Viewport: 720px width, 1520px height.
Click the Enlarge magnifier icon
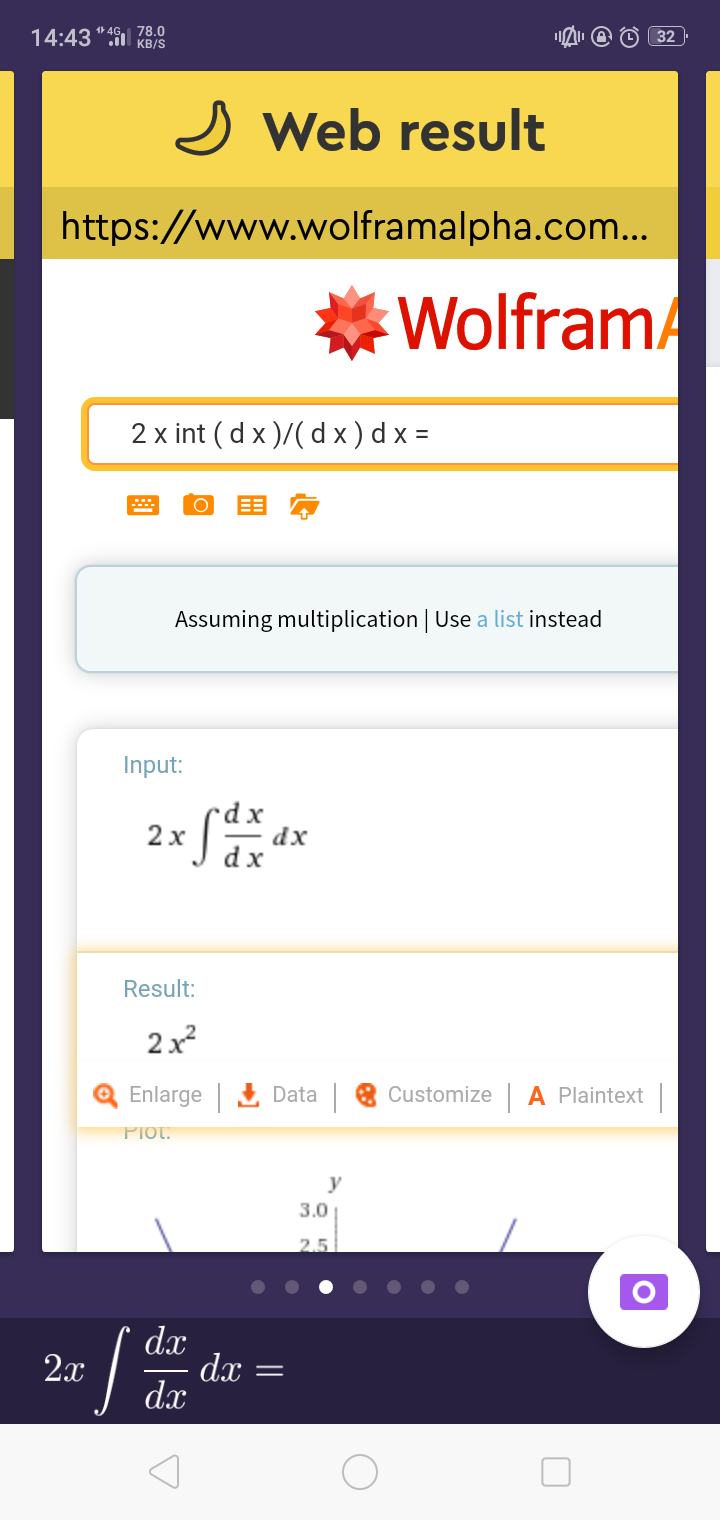[105, 1095]
